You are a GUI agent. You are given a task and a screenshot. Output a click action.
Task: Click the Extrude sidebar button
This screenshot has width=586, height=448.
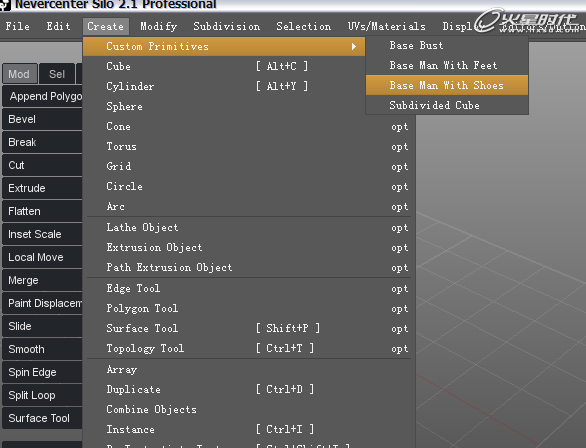click(42, 188)
